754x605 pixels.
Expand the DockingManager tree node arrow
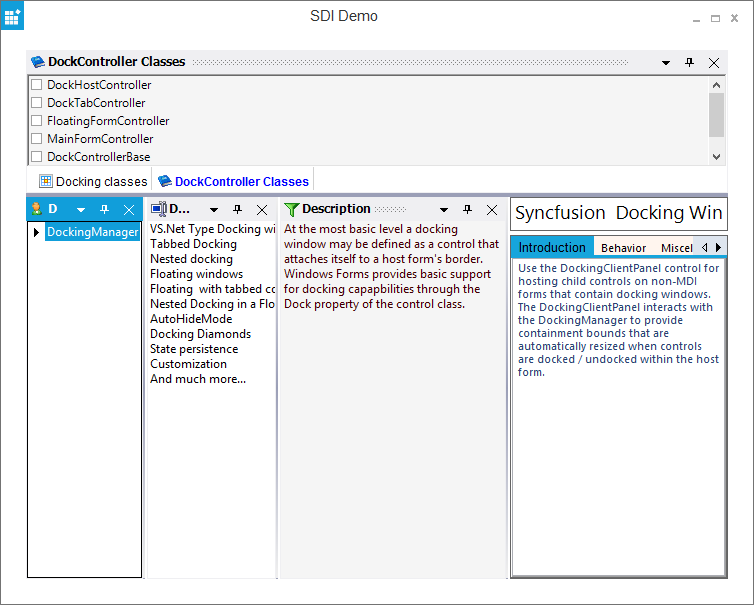(x=37, y=232)
